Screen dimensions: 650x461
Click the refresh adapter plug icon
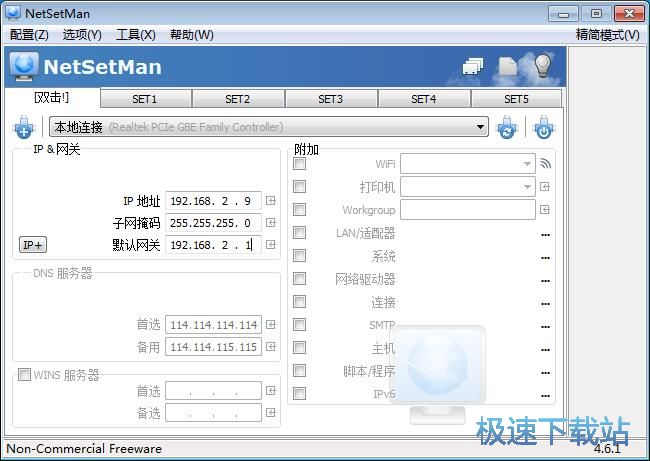click(x=507, y=127)
